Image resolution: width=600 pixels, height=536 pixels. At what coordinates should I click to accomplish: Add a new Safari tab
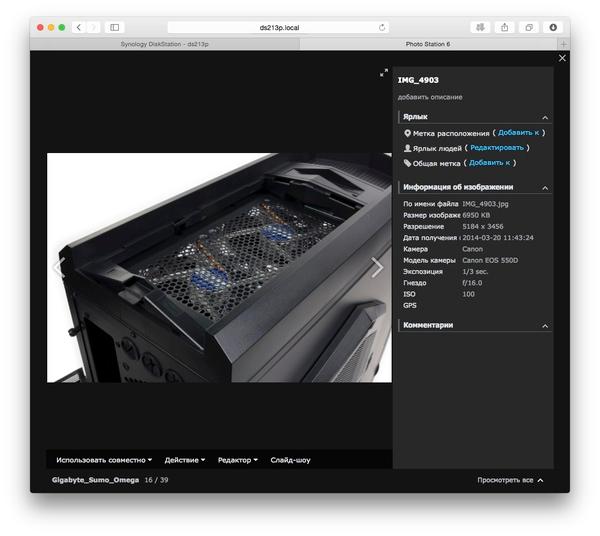click(563, 44)
